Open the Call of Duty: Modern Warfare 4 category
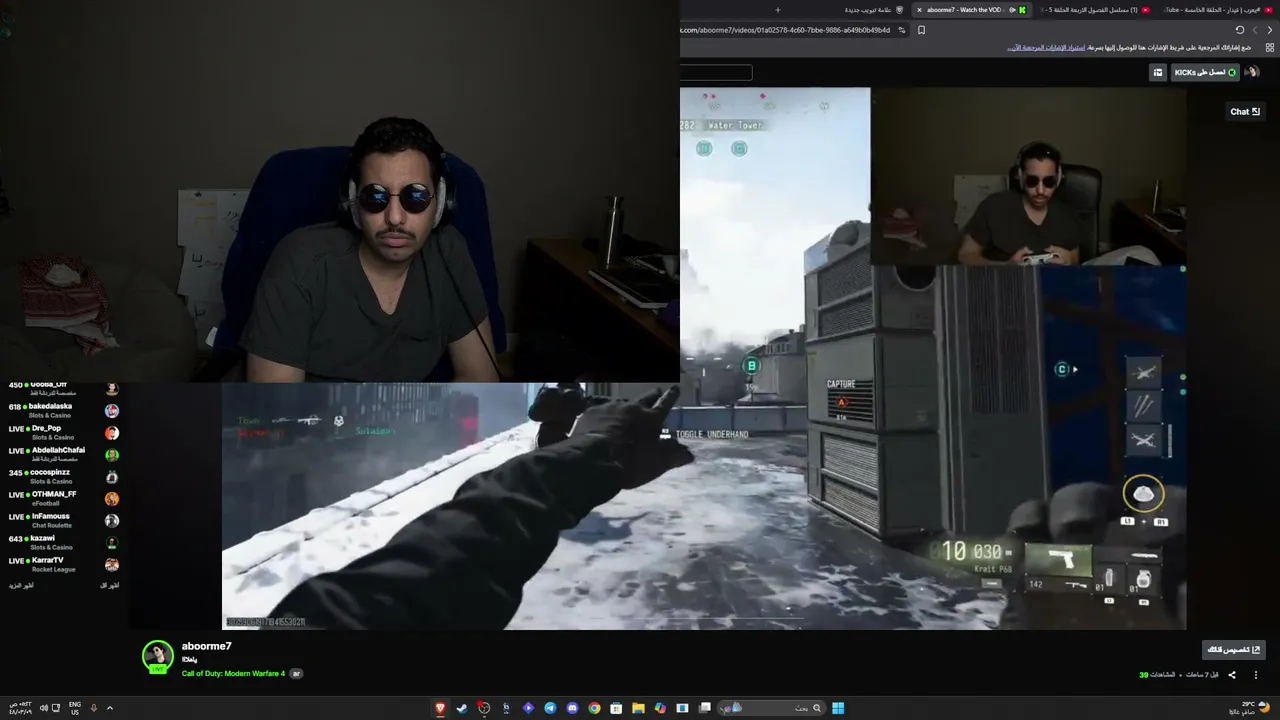 pyautogui.click(x=233, y=673)
